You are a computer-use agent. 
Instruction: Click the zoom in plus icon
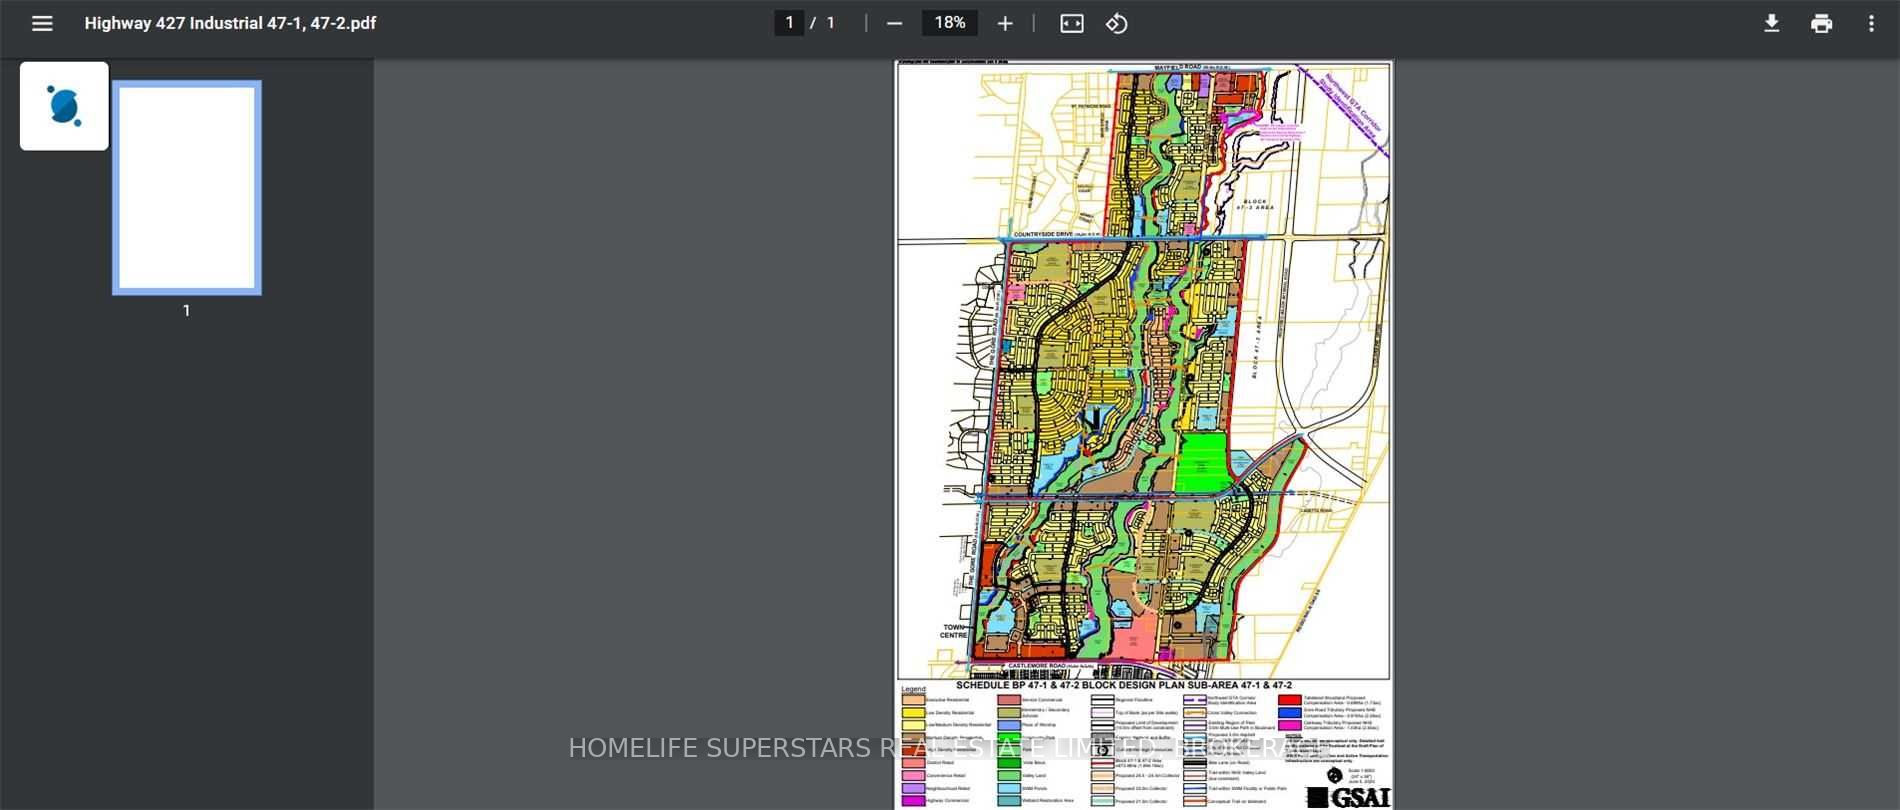(1005, 23)
